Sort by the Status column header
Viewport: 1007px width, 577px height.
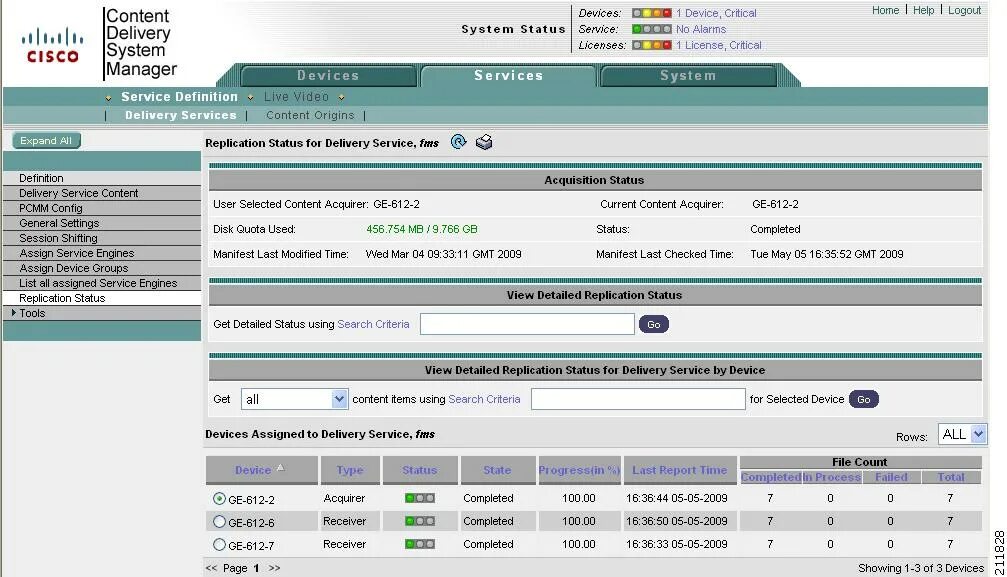click(419, 470)
